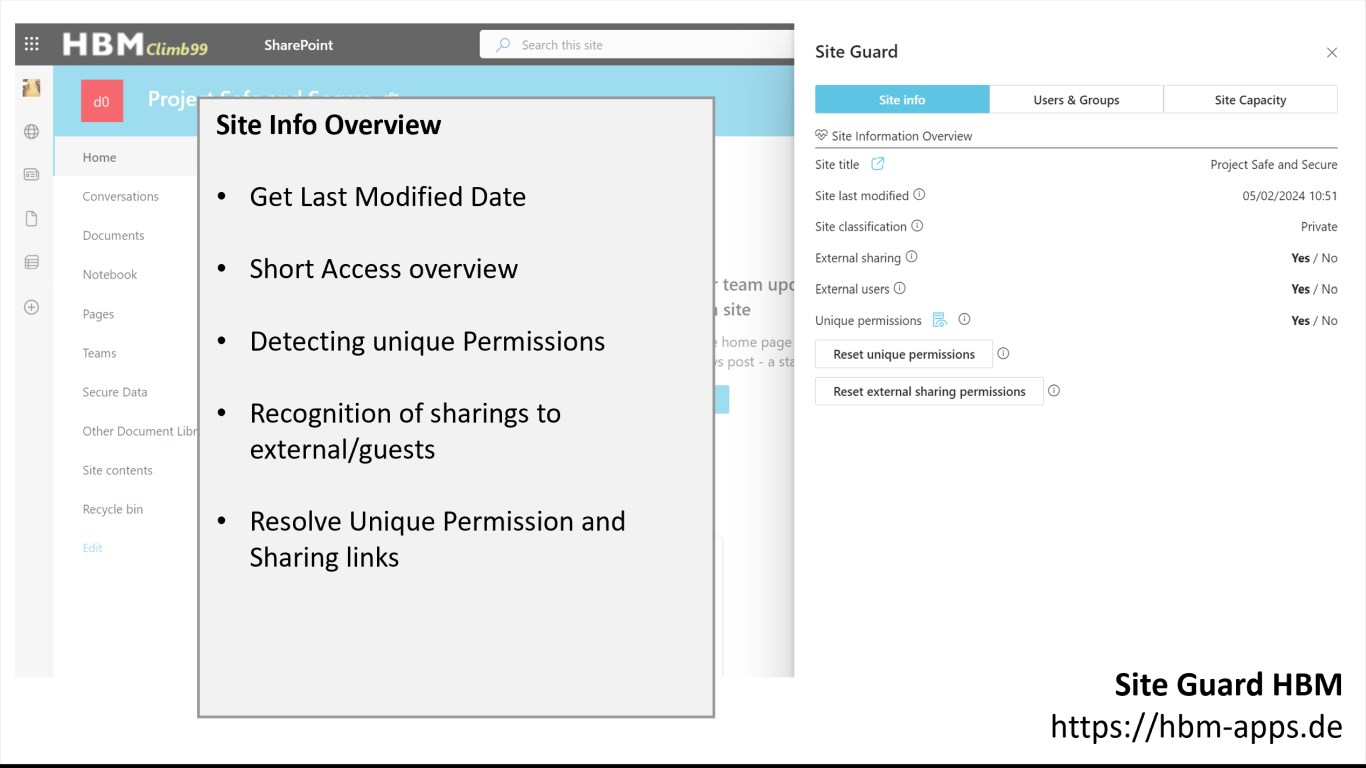Open the home thumbnail icon in left rail
Screen dimensions: 1366x768
[32, 88]
